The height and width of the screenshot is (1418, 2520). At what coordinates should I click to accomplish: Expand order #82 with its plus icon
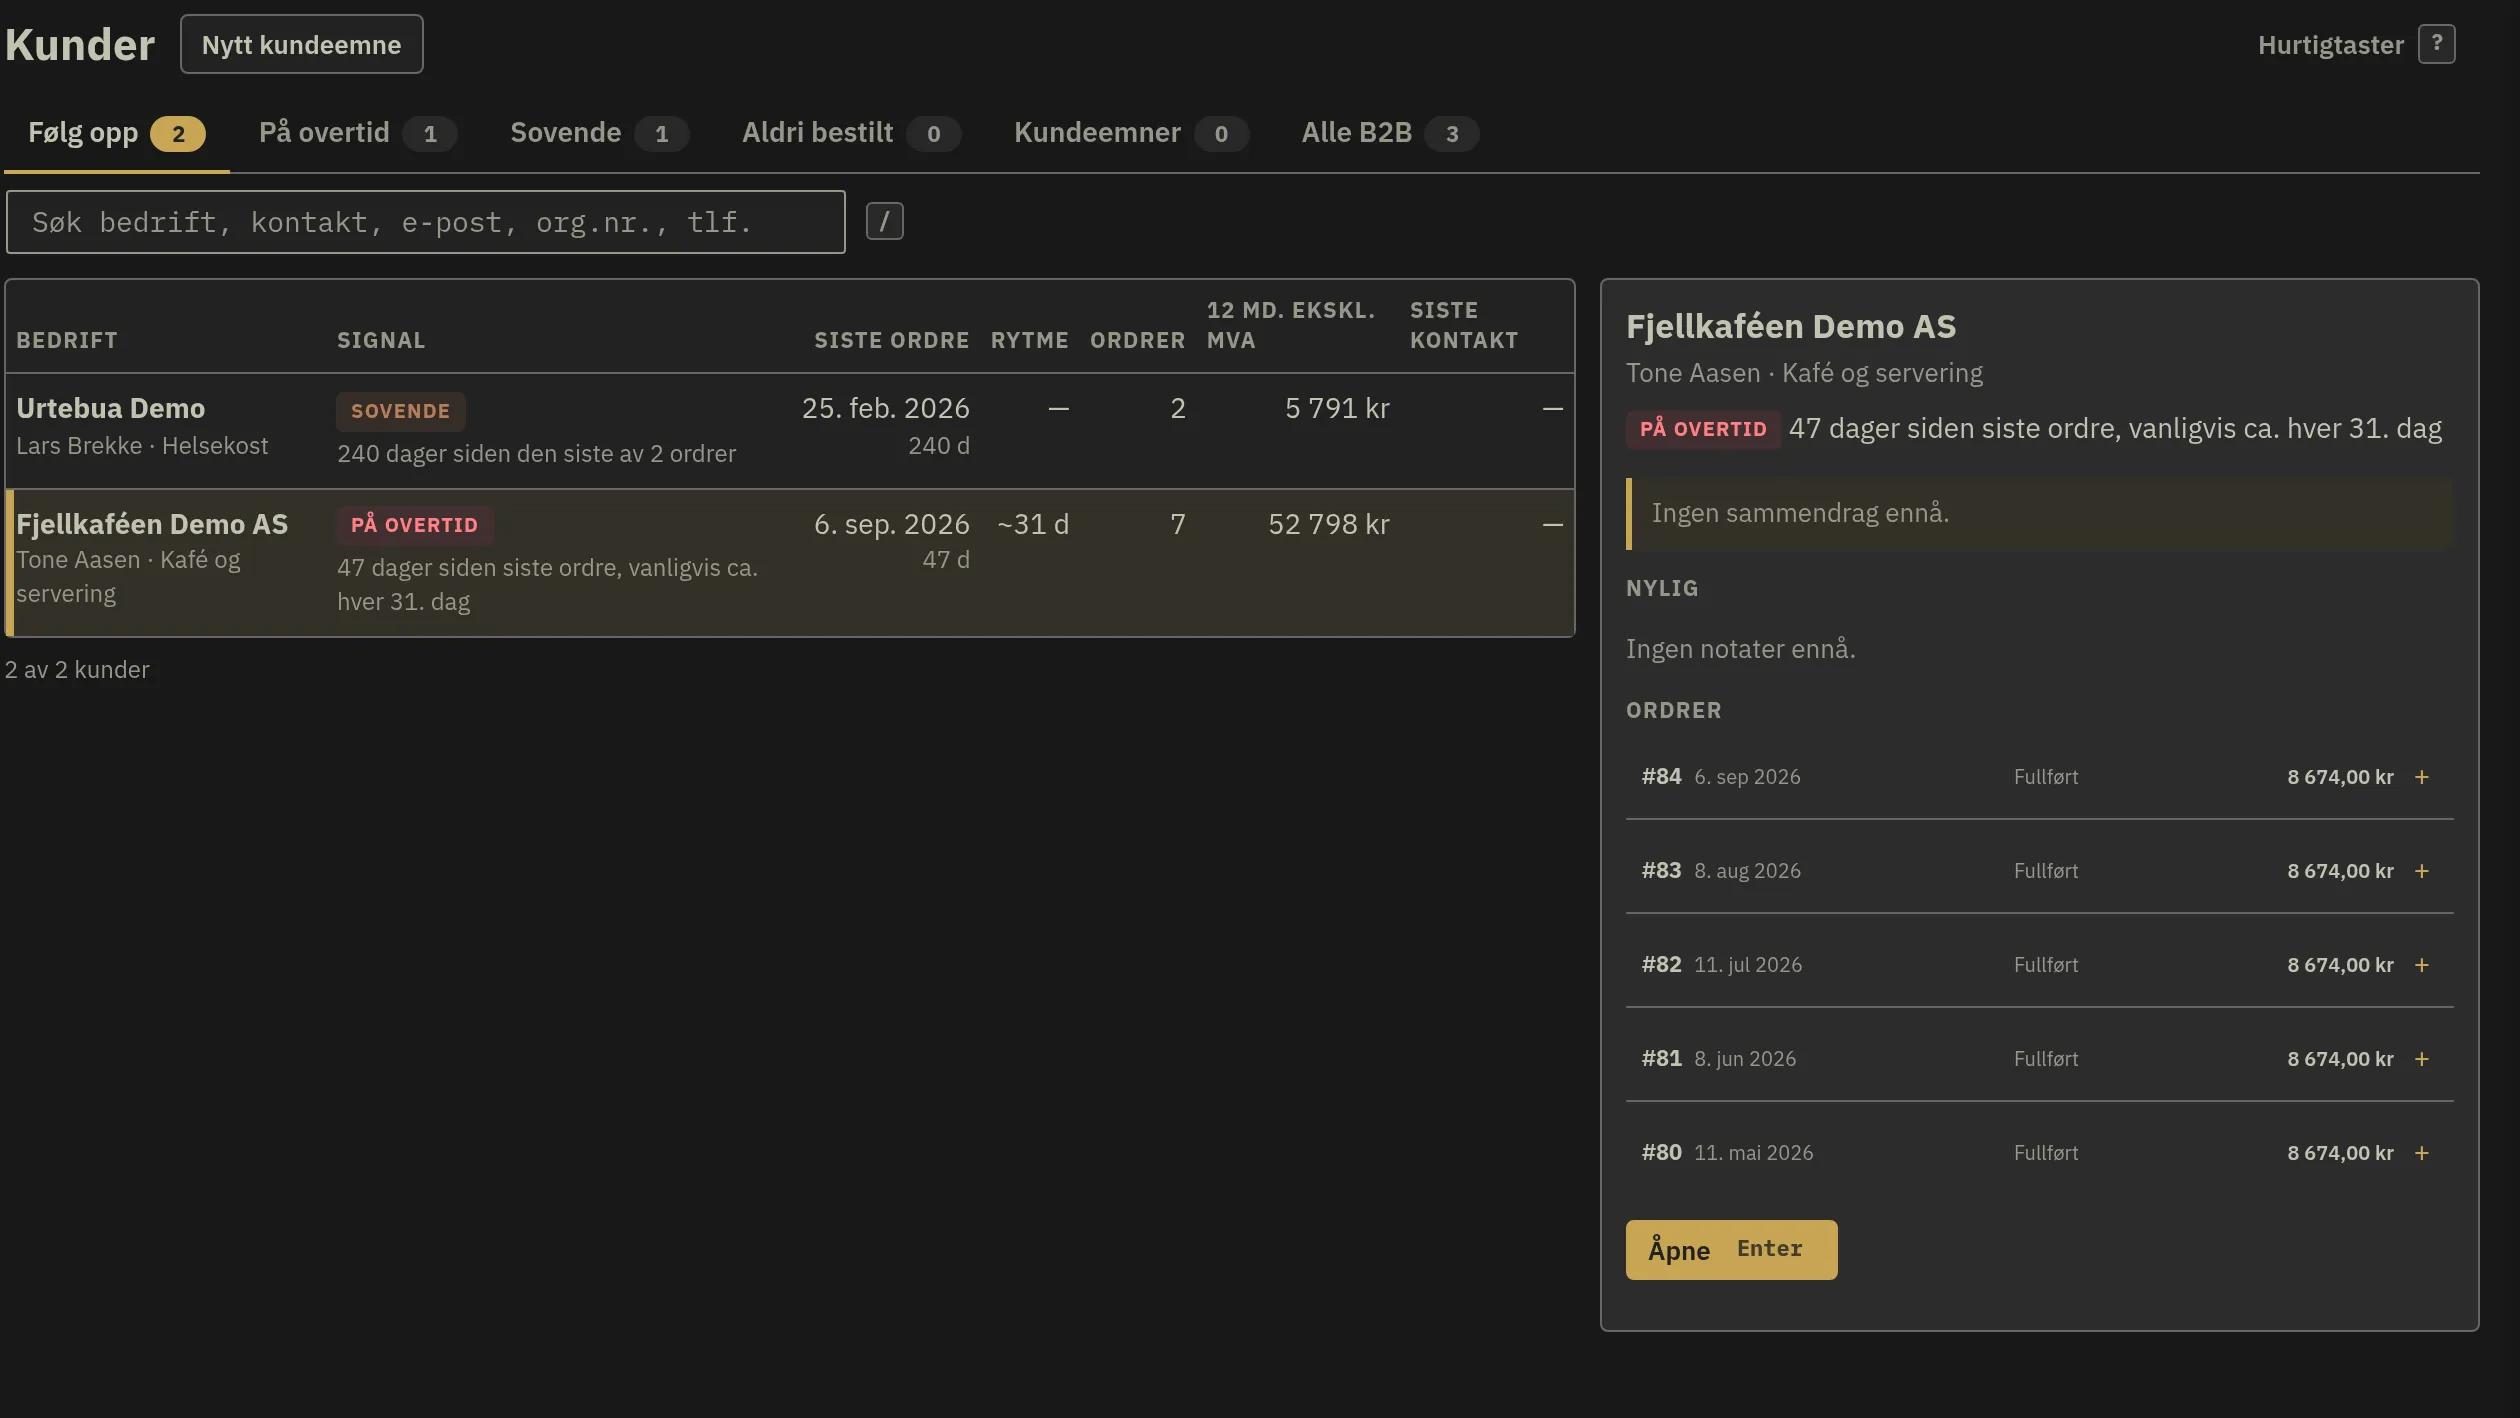(x=2421, y=965)
